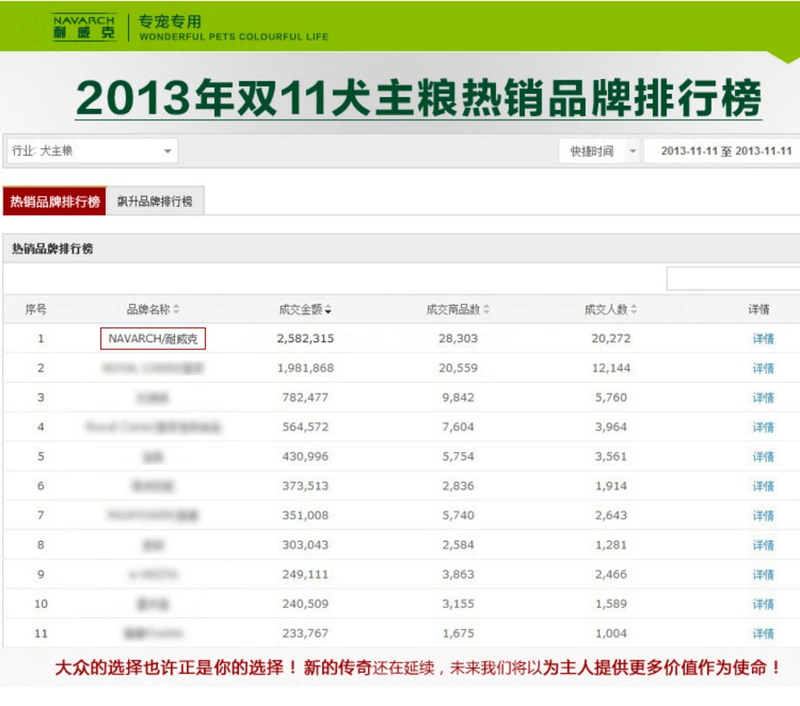Click the buyer count 2,466
The height and width of the screenshot is (706, 800).
(611, 575)
